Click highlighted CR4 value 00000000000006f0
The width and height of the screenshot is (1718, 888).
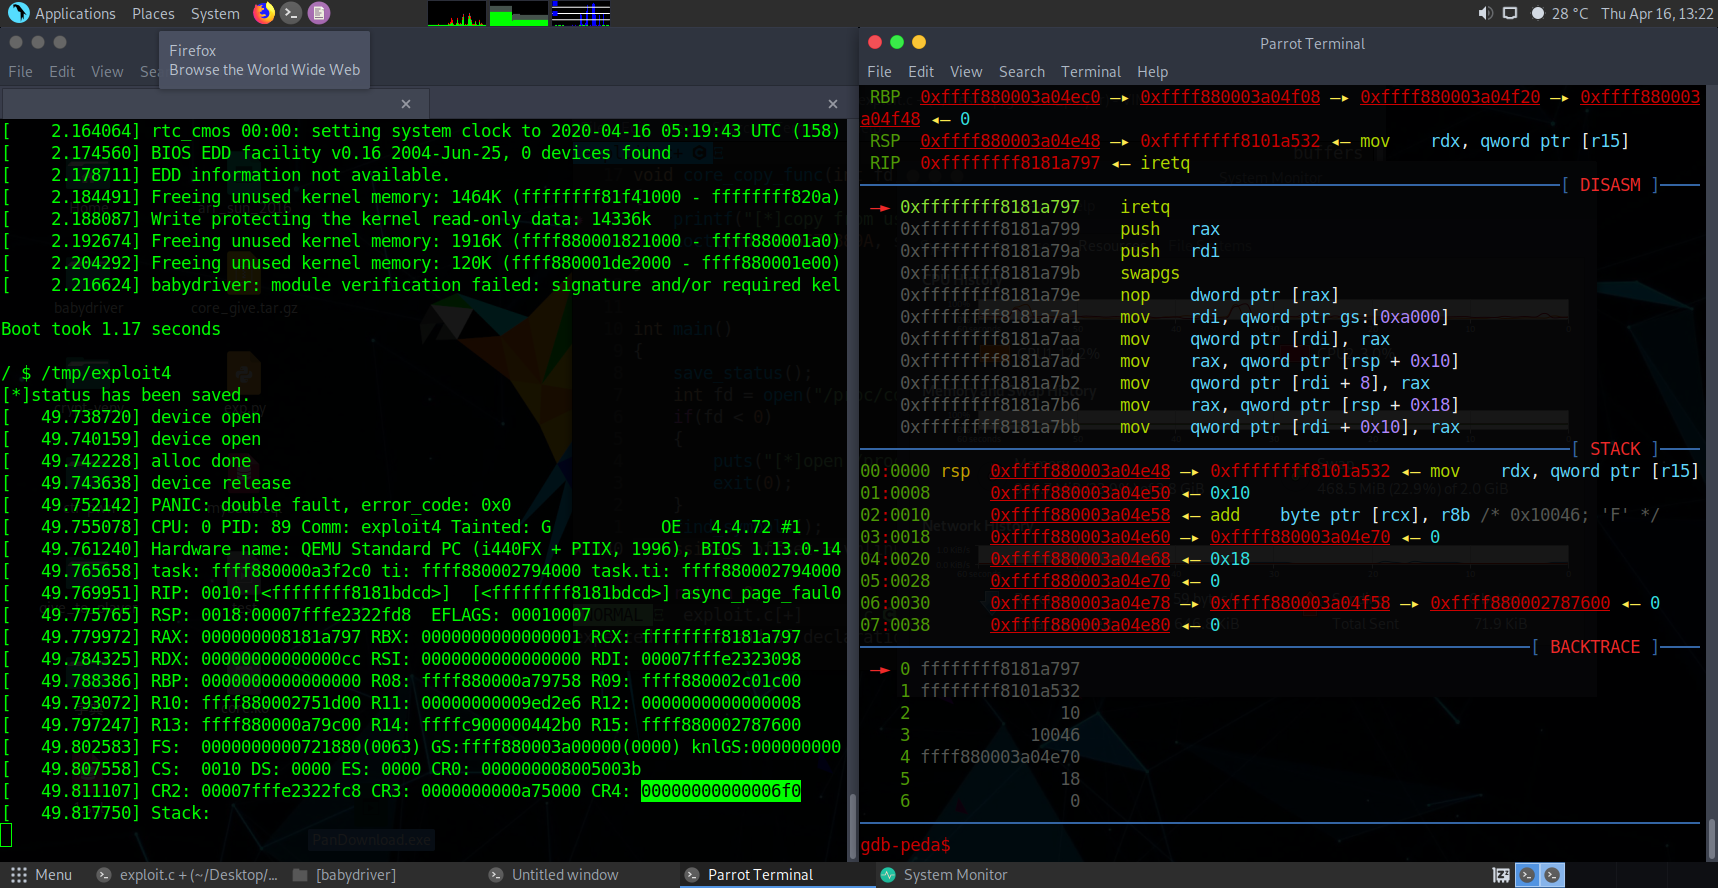(721, 791)
